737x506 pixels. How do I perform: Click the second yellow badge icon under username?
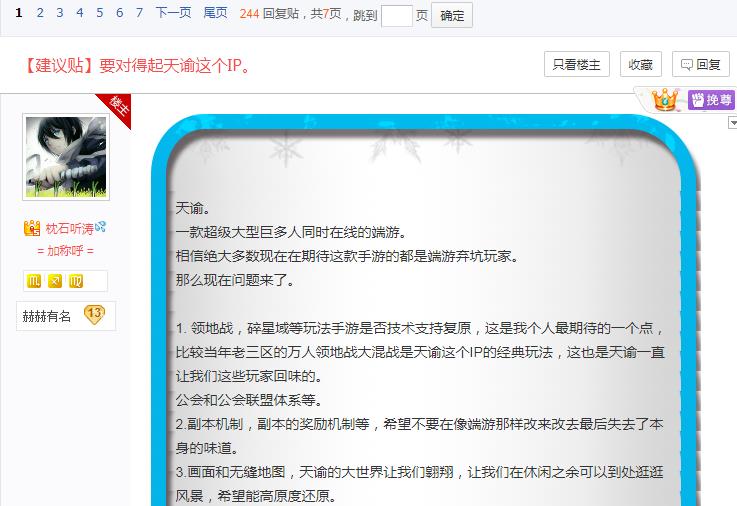click(x=55, y=281)
